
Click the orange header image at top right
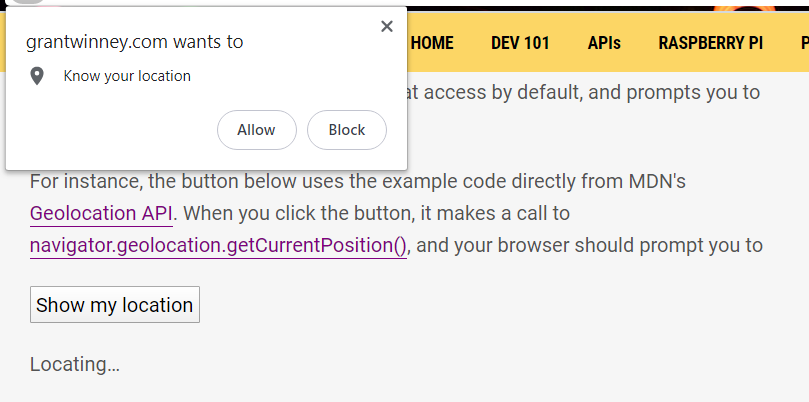pos(744,8)
